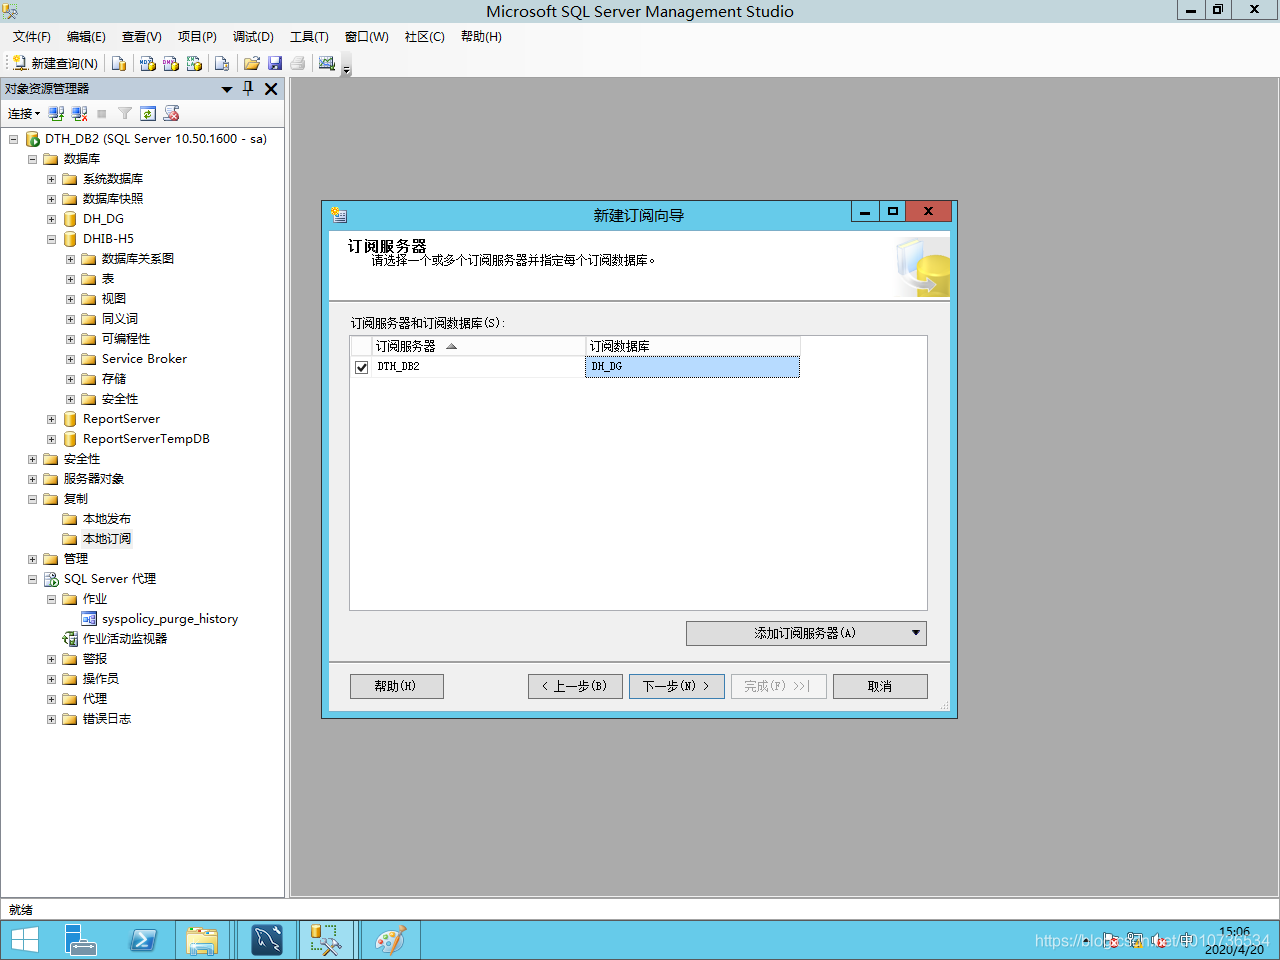Toggle the auto-hide pin of Object Explorer

pyautogui.click(x=248, y=88)
